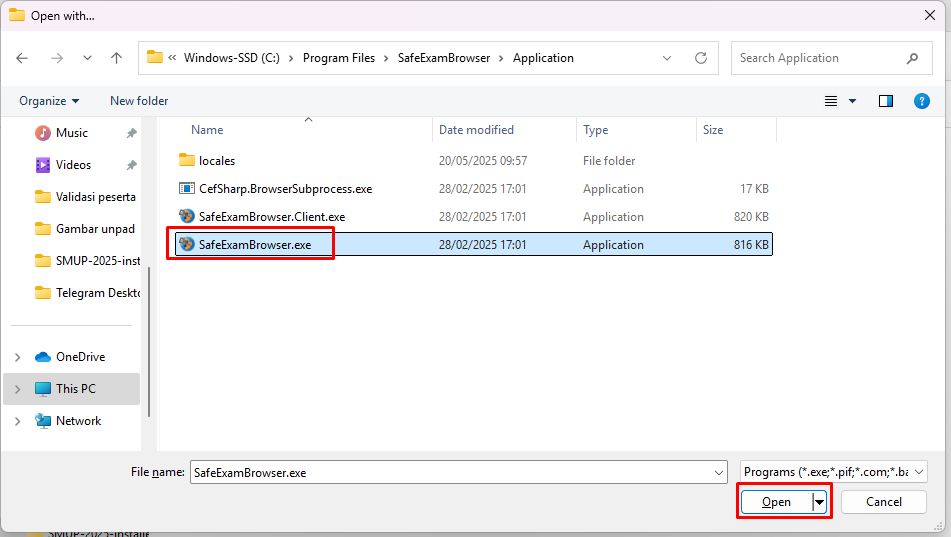Unpin Music using its pin icon
The width and height of the screenshot is (951, 537).
pos(131,133)
